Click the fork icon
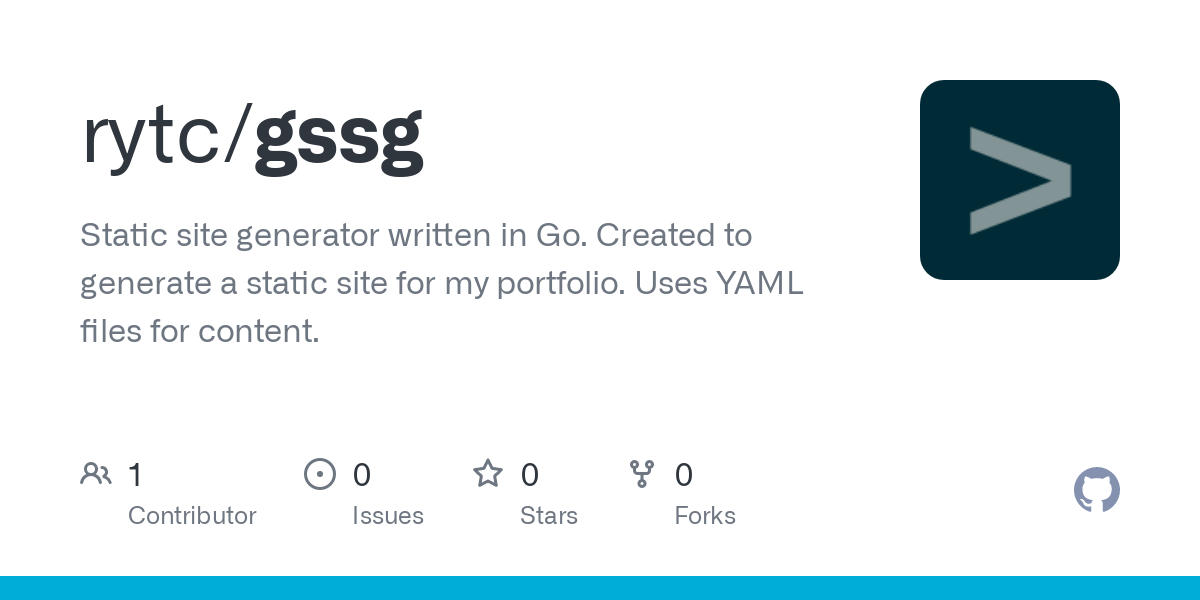This screenshot has height=600, width=1200. 641,474
